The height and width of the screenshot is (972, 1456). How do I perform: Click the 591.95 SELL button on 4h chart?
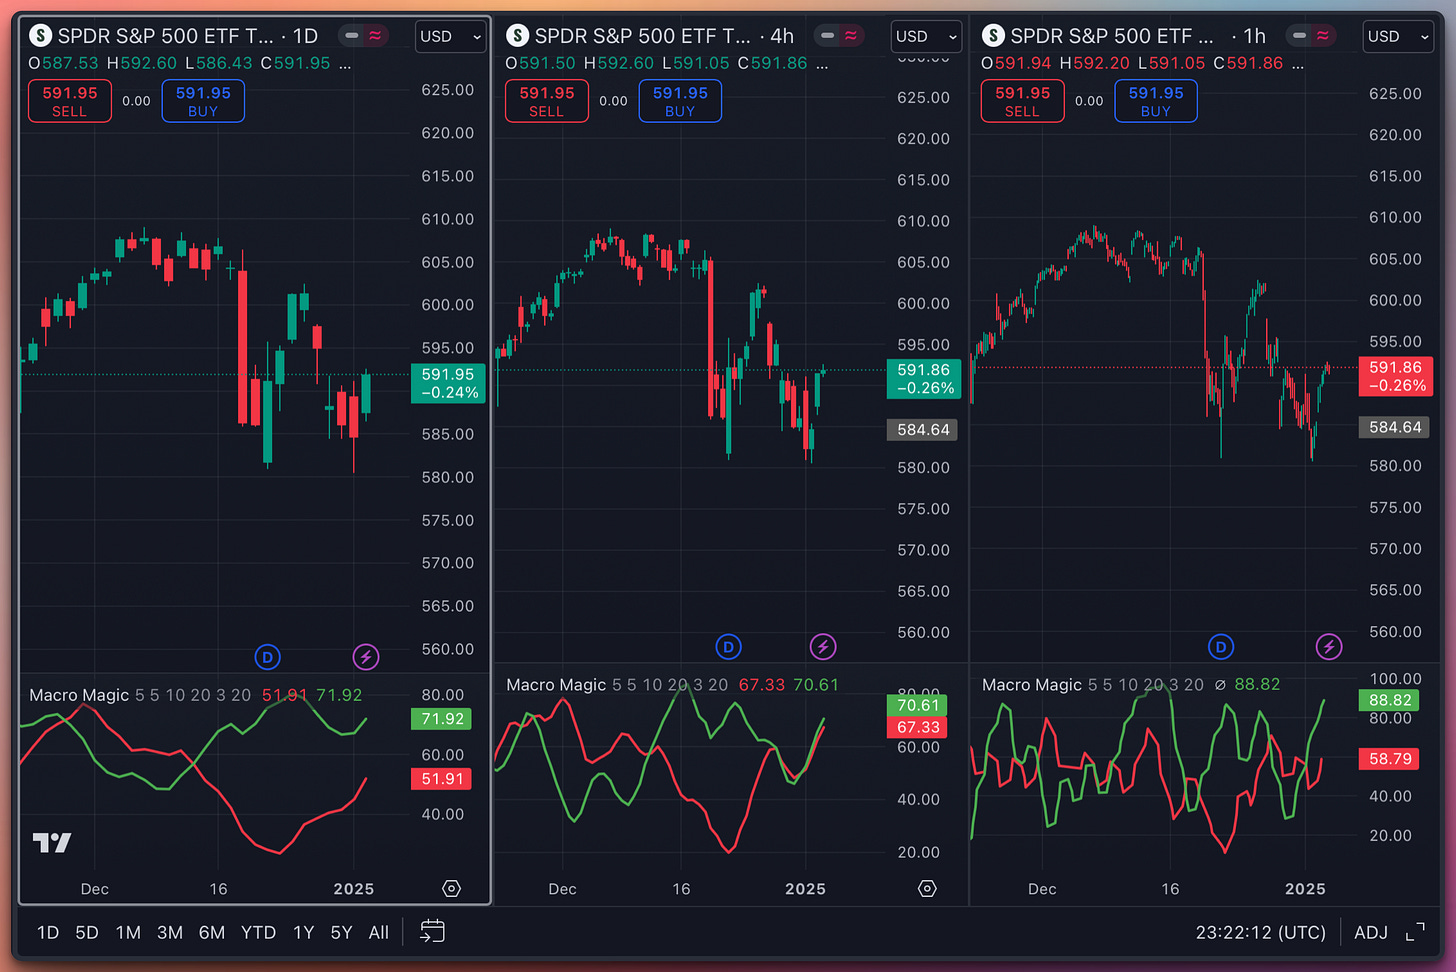point(546,101)
